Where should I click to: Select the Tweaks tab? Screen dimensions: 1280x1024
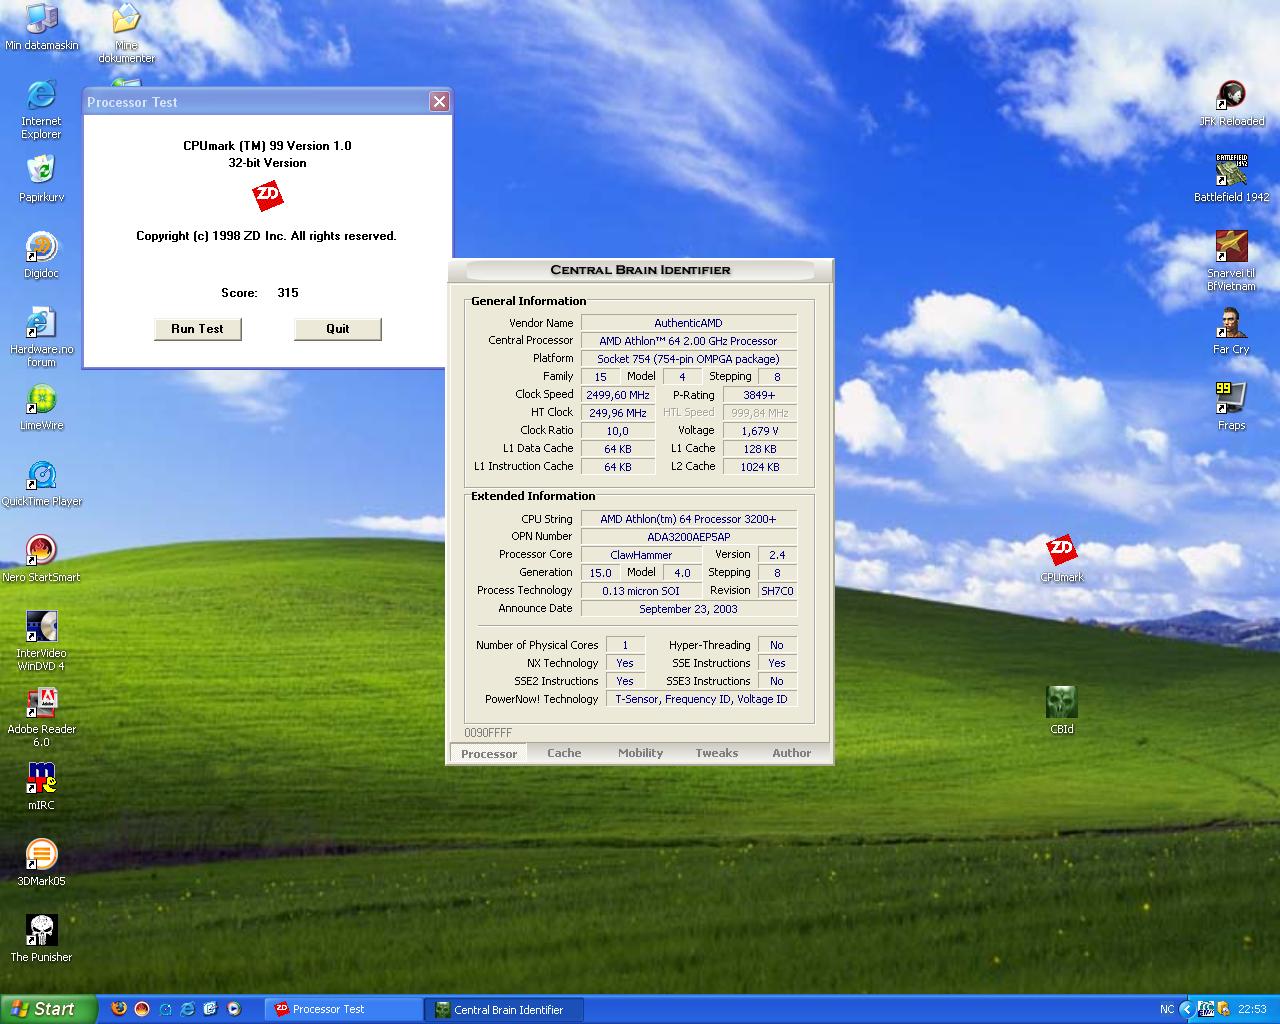point(716,753)
